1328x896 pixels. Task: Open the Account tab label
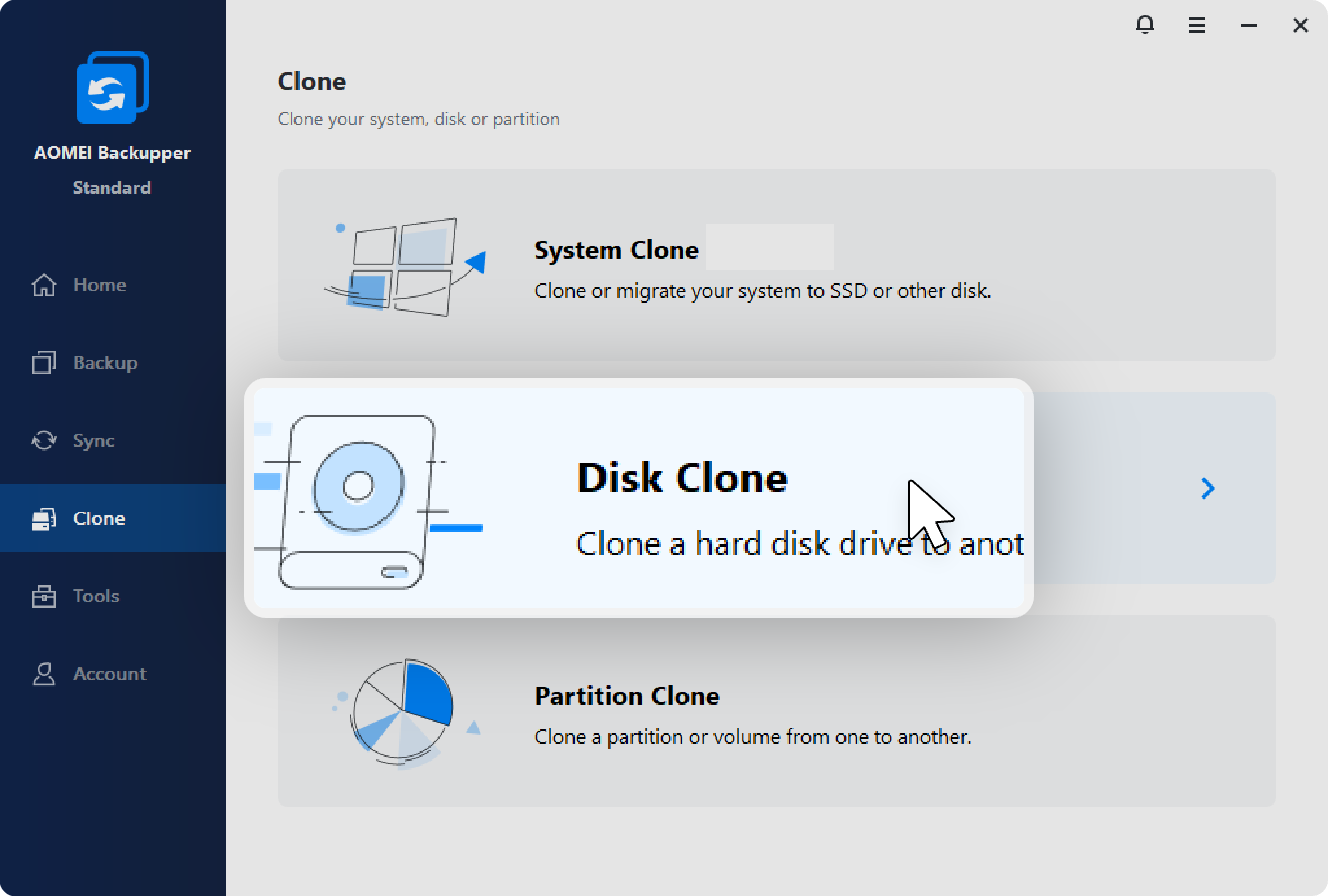(110, 674)
